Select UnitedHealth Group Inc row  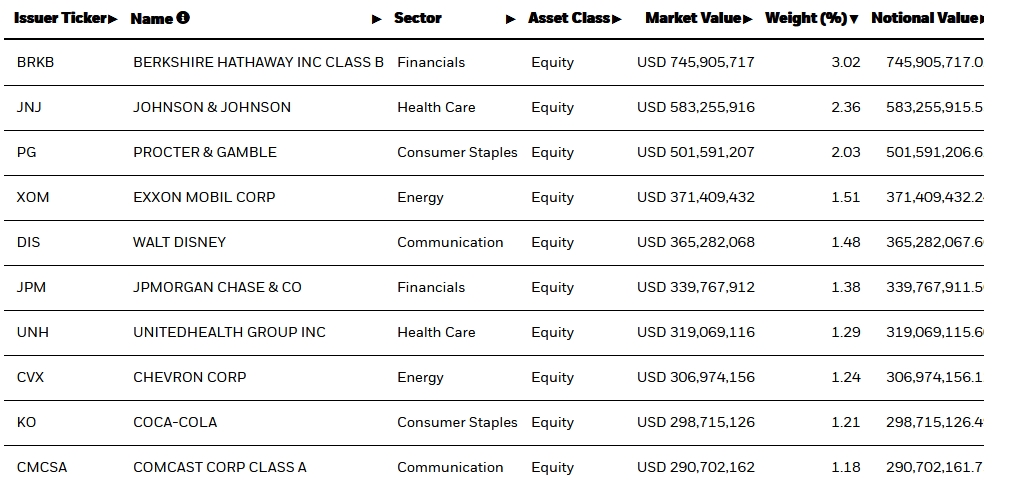pyautogui.click(x=229, y=332)
